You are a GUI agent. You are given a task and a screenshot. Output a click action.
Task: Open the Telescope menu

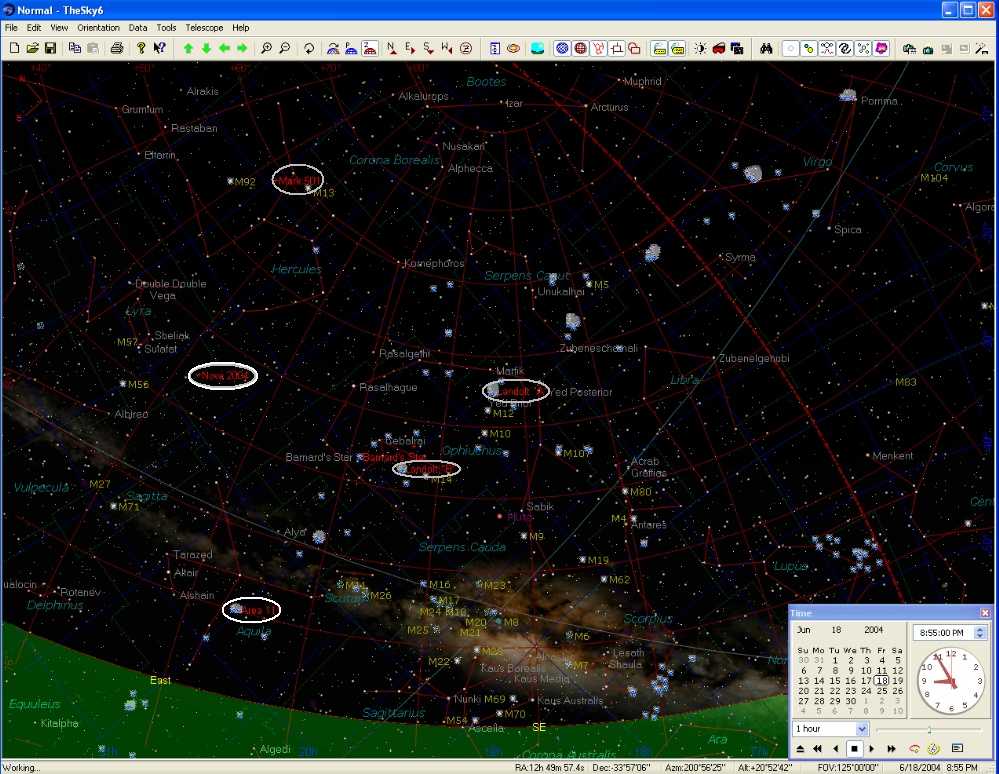pos(204,27)
